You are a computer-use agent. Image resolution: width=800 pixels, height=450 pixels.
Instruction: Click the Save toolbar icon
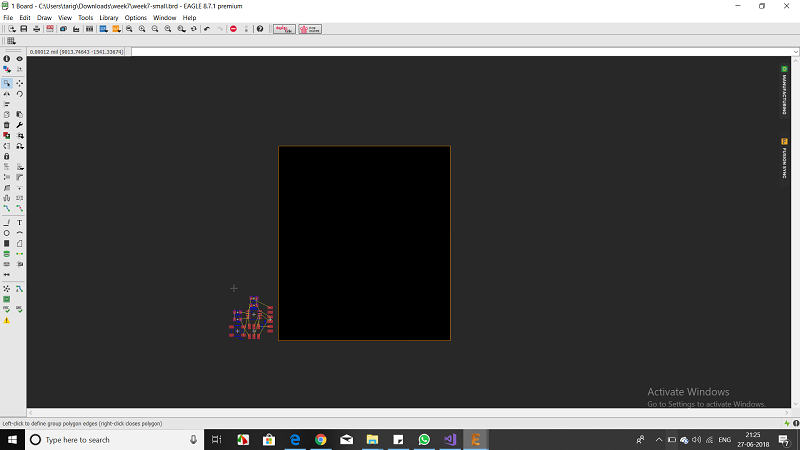[x=23, y=29]
